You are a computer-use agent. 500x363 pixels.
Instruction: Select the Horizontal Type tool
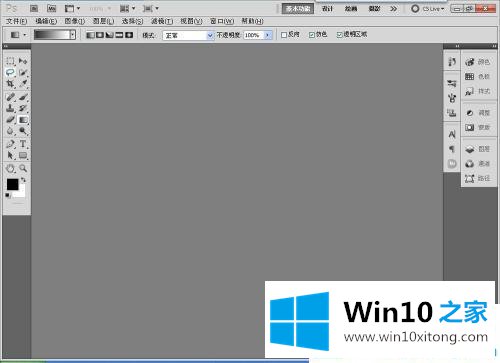pos(23,144)
